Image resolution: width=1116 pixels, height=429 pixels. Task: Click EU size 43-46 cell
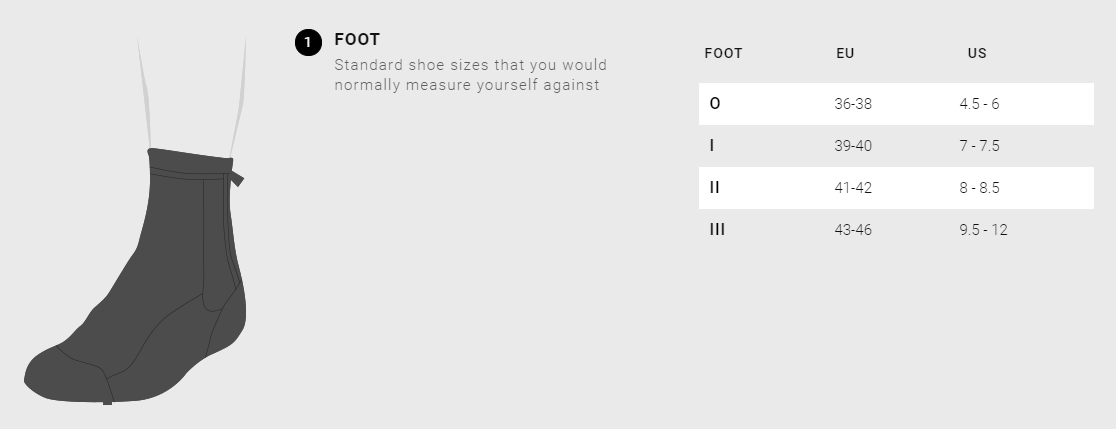point(853,230)
